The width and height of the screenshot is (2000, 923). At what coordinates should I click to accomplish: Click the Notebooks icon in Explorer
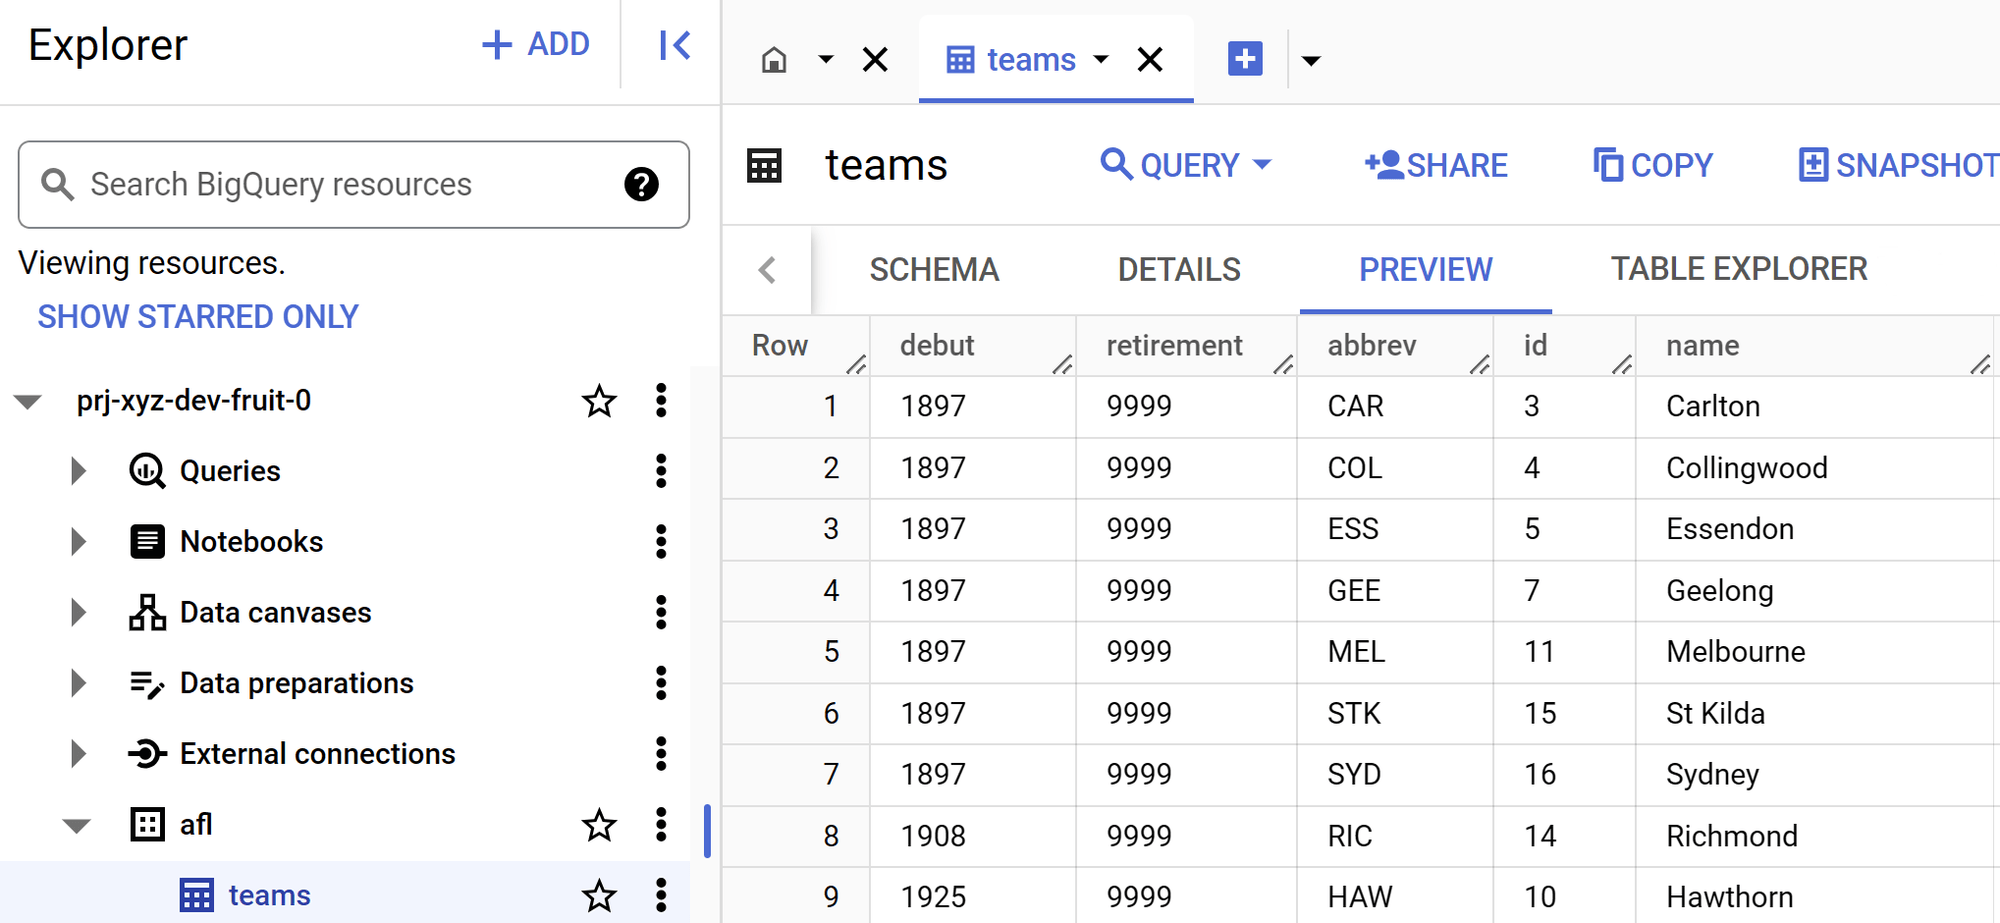click(x=148, y=541)
